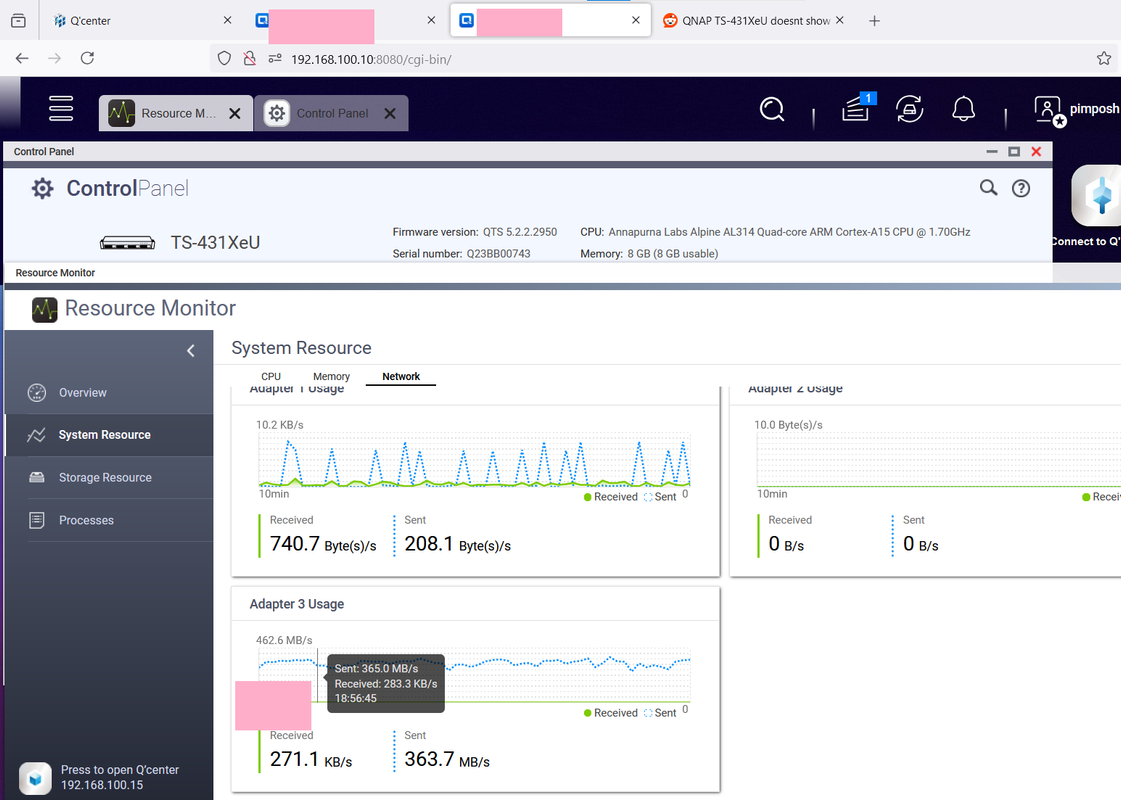Click the Connect to Q' desktop icon
This screenshot has width=1121, height=800.
1096,196
